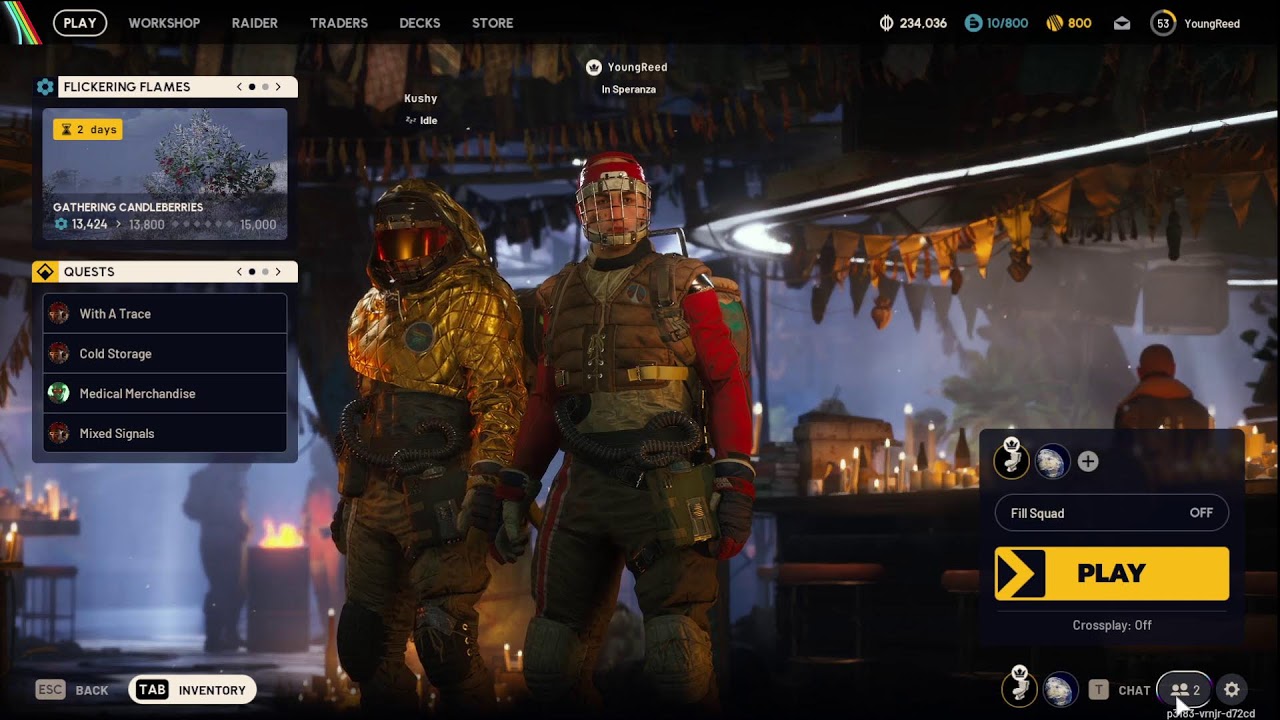Screen dimensions: 1280x720
Task: Go to next Quests page
Action: coord(278,272)
